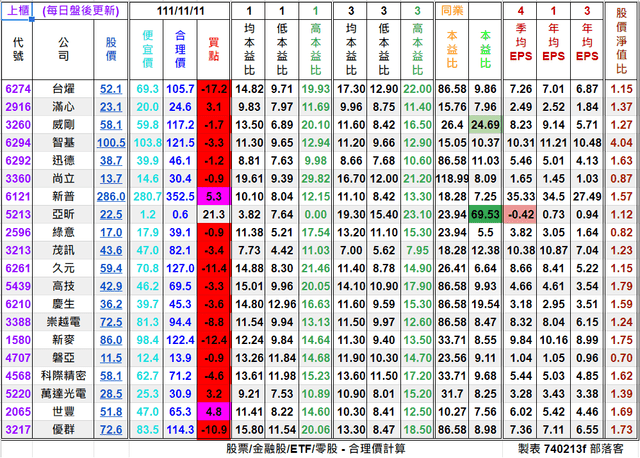The height and width of the screenshot is (458, 640).
Task: Open the 100.5 price link for 智基
Action: pyautogui.click(x=111, y=143)
